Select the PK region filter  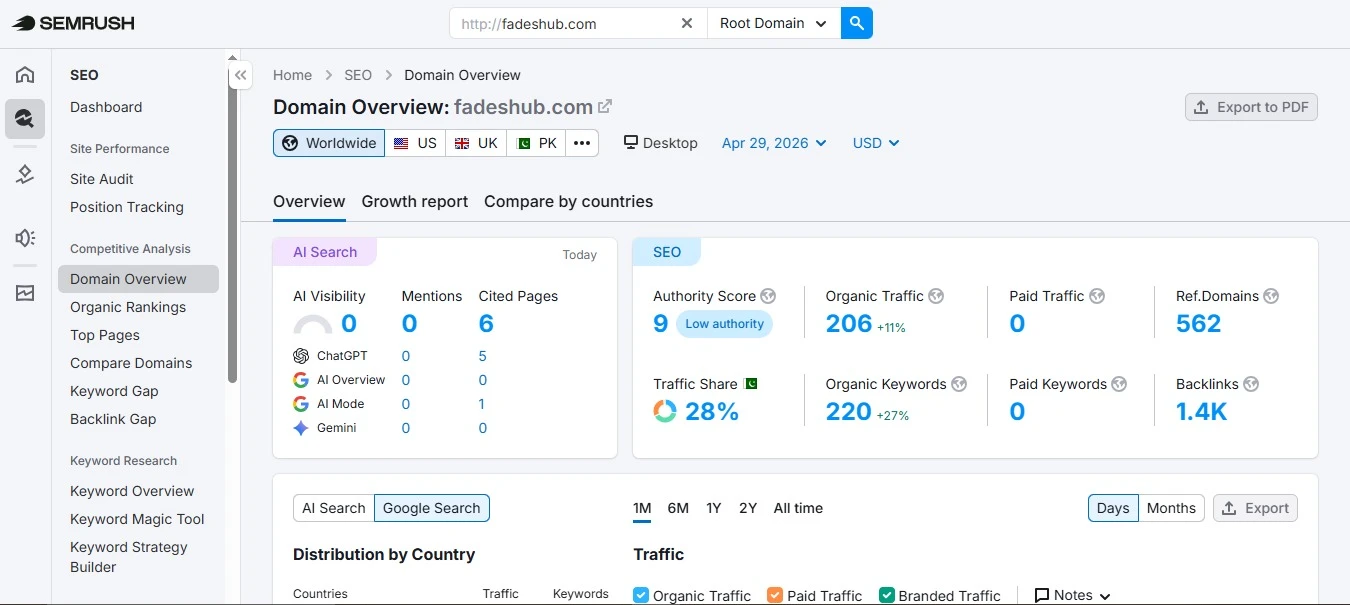point(536,143)
